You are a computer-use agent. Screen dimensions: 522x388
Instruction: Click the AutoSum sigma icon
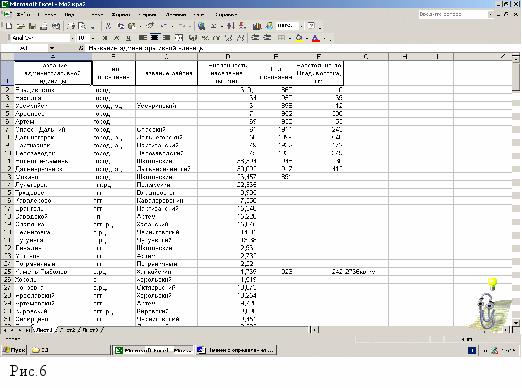coord(213,26)
